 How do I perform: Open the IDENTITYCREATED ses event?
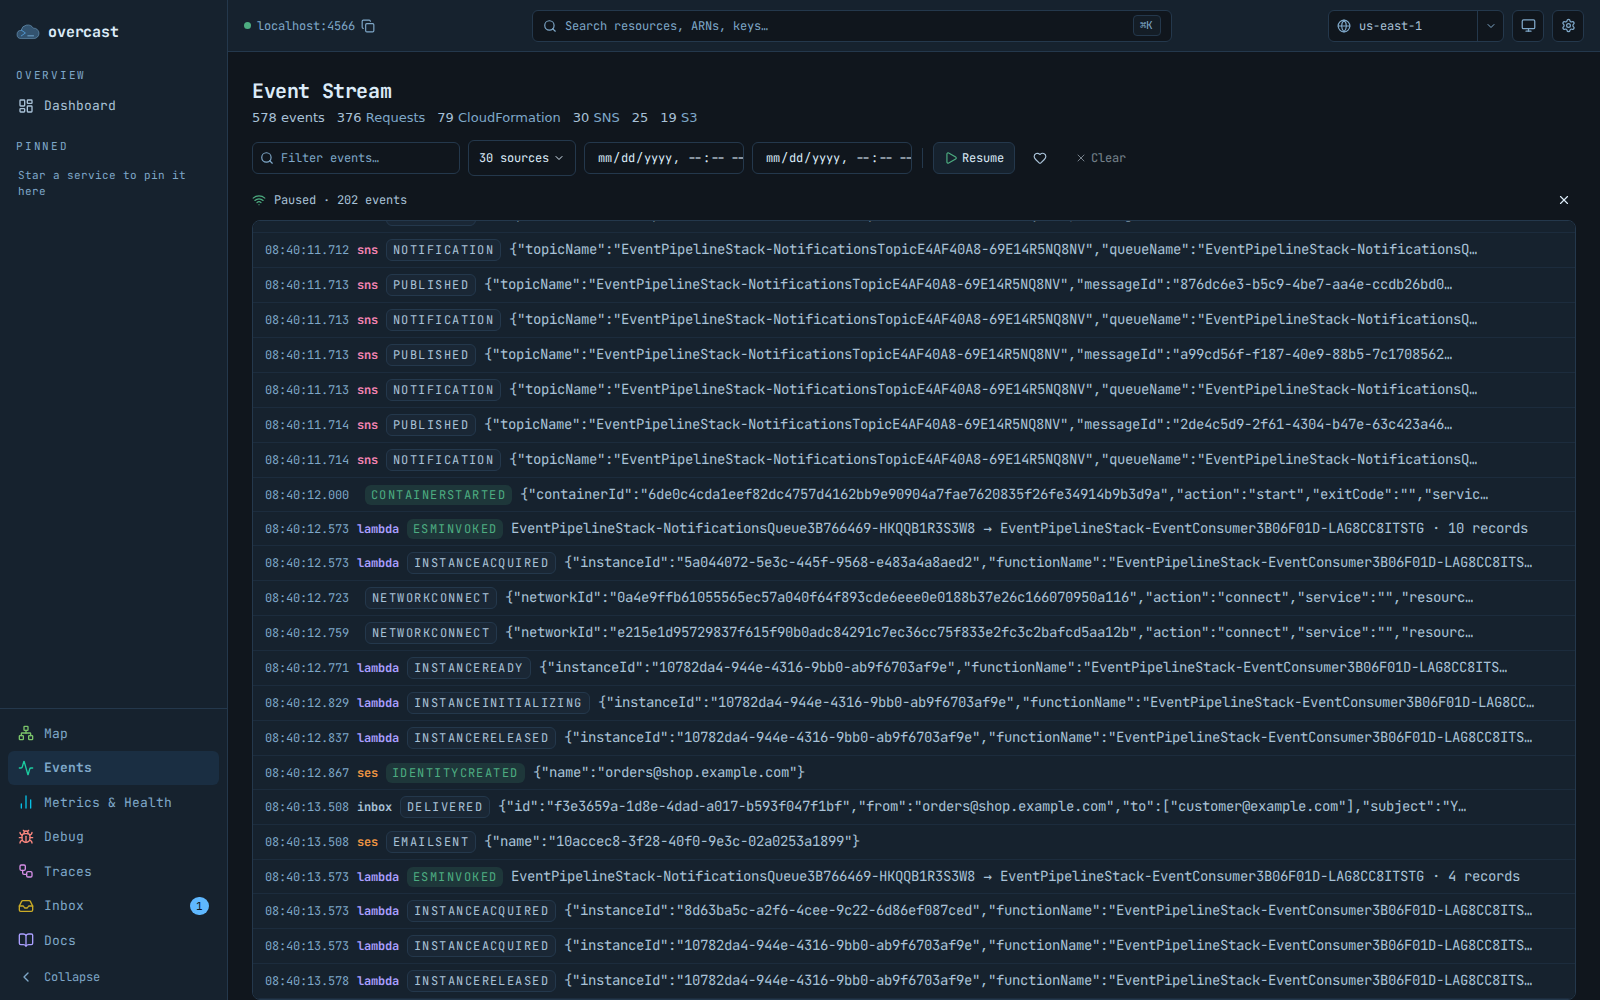tap(913, 773)
